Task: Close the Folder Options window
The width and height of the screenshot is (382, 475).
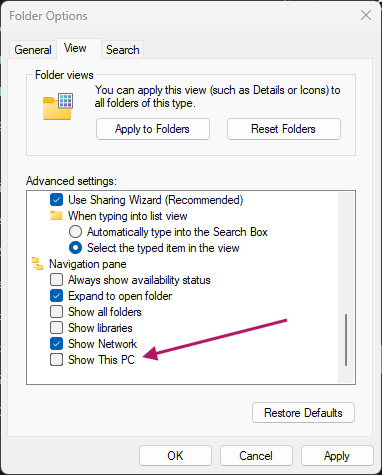Action: click(366, 15)
